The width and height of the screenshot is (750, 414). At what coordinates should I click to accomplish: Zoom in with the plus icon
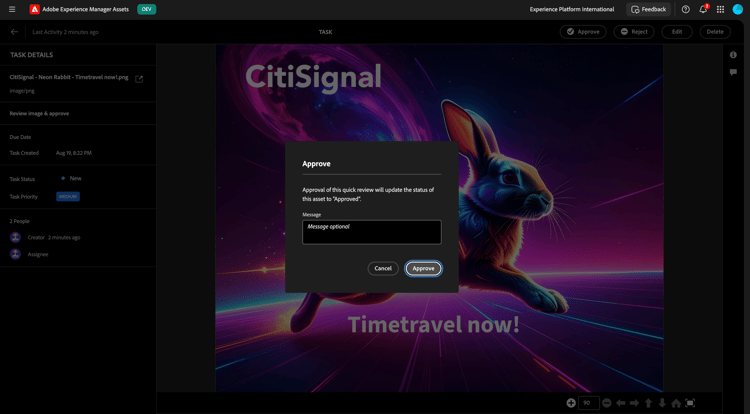coord(571,403)
